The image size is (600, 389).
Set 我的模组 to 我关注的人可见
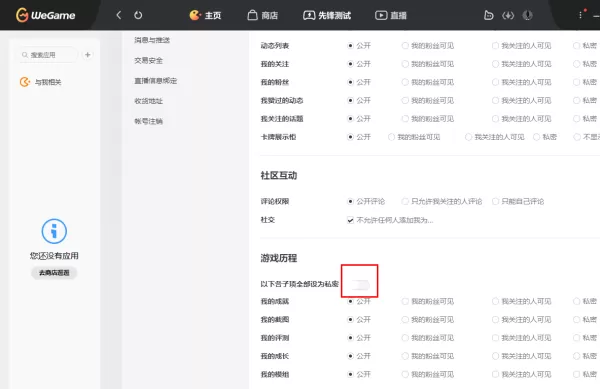pyautogui.click(x=495, y=374)
